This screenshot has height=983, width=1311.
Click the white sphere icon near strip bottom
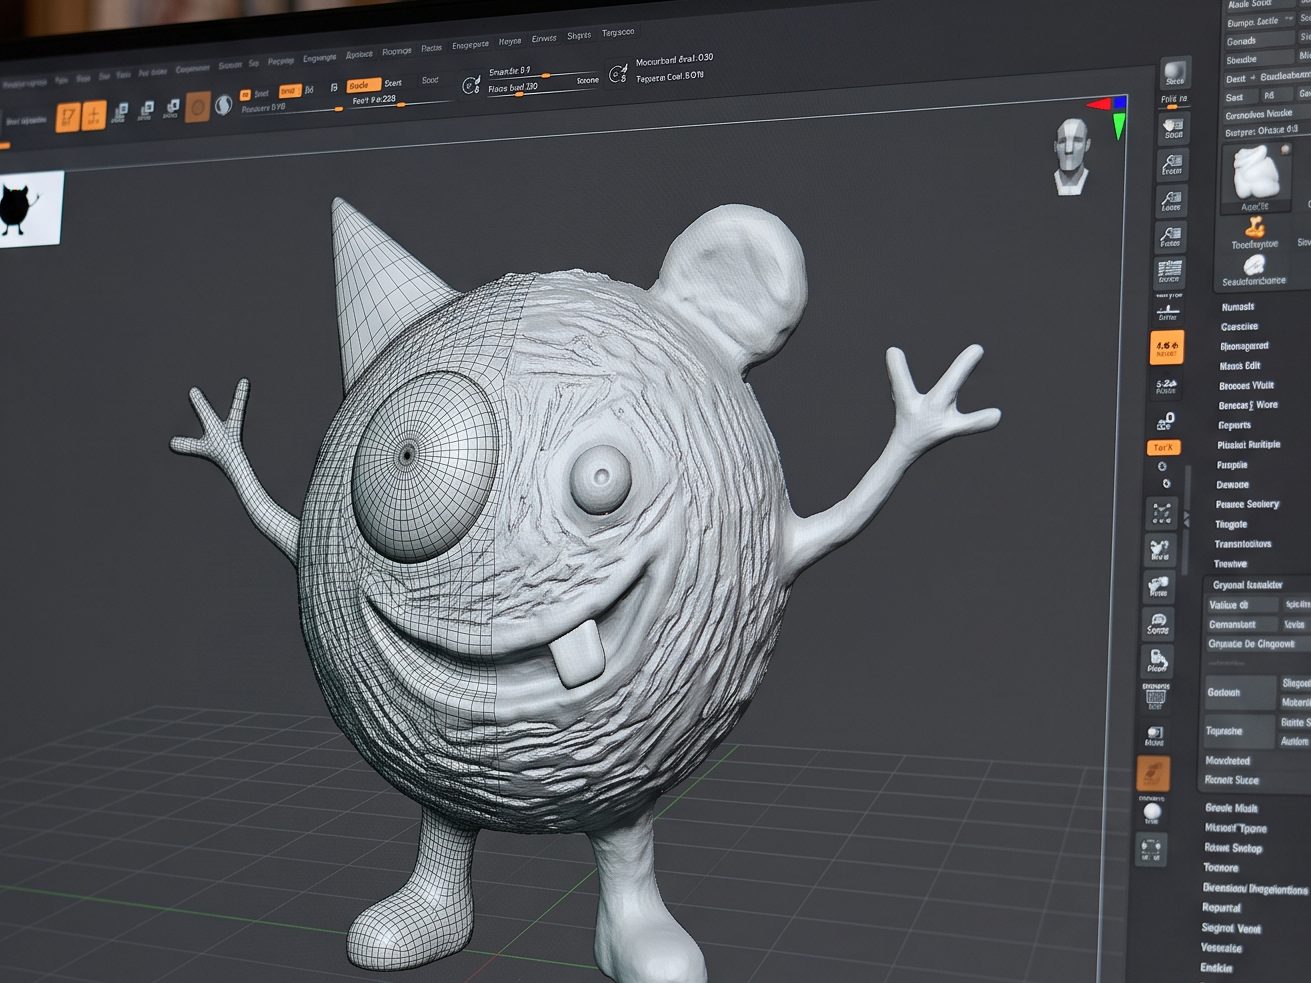1152,811
